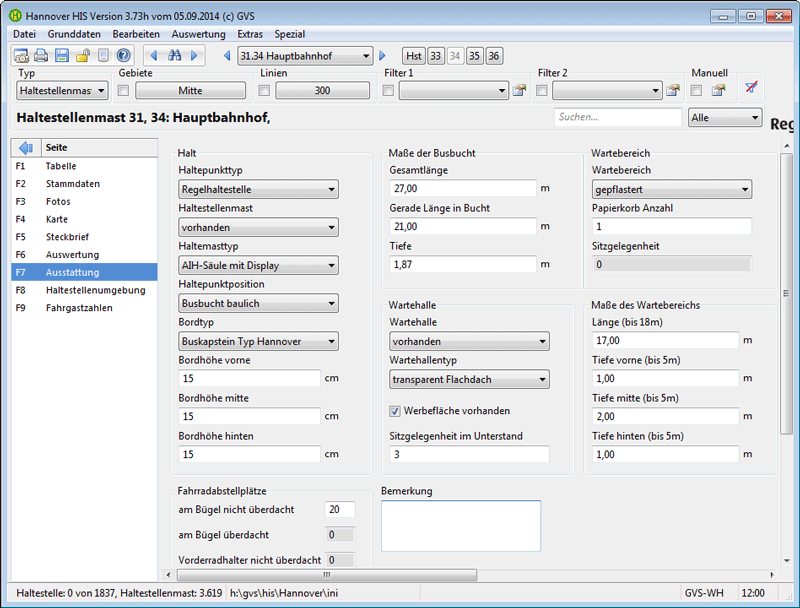
Task: Open the Auswertung menu
Action: point(198,34)
